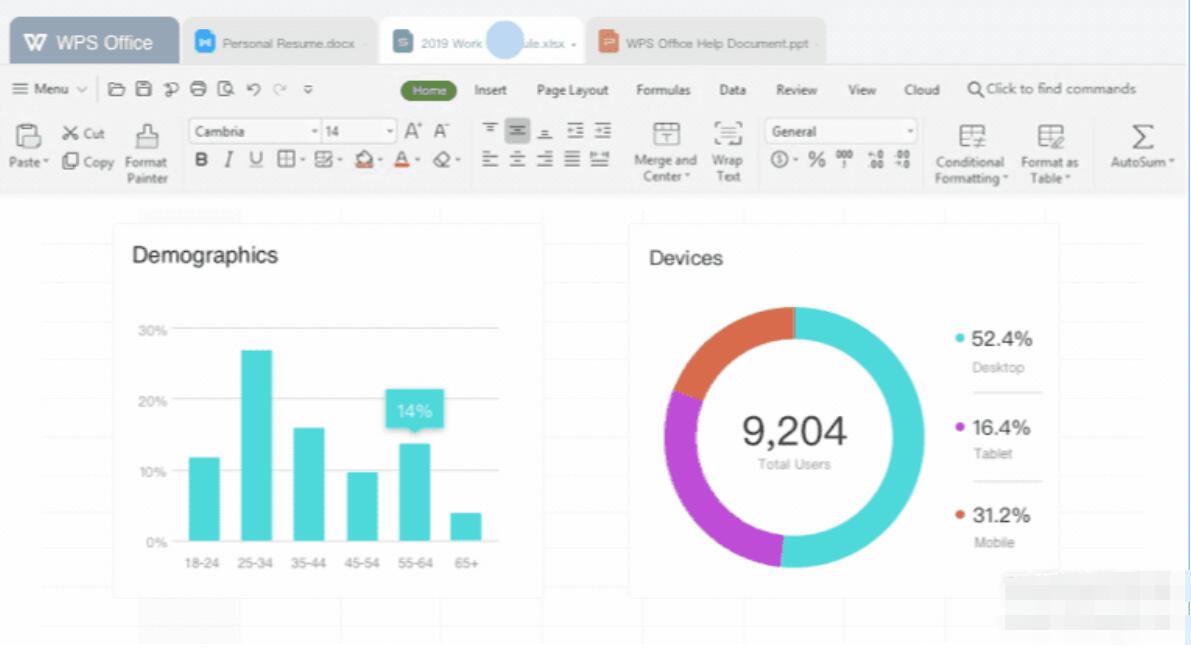Decrease font size with the smaller A icon
This screenshot has height=649, width=1191.
click(441, 131)
